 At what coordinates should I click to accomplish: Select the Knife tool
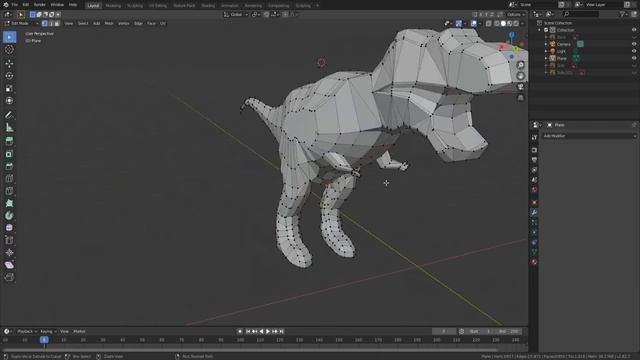(x=9, y=191)
